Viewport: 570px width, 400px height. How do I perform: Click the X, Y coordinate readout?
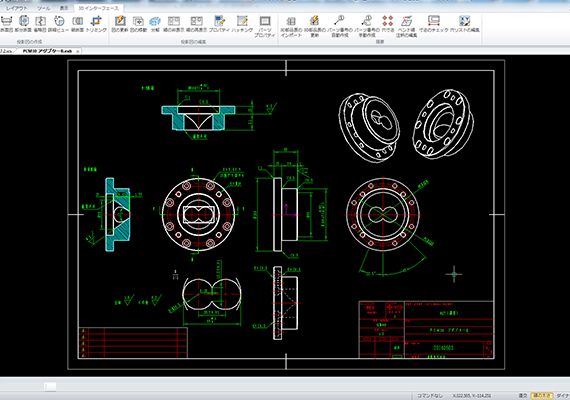[x=472, y=396]
